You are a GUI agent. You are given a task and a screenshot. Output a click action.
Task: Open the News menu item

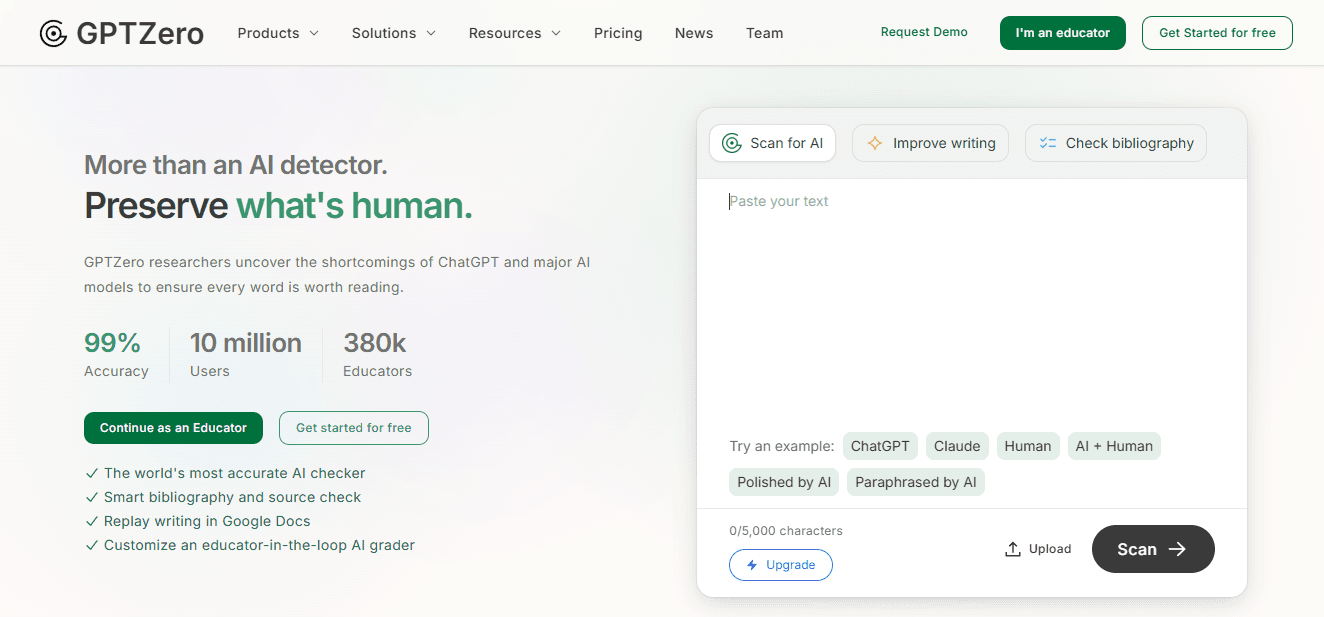pos(694,33)
